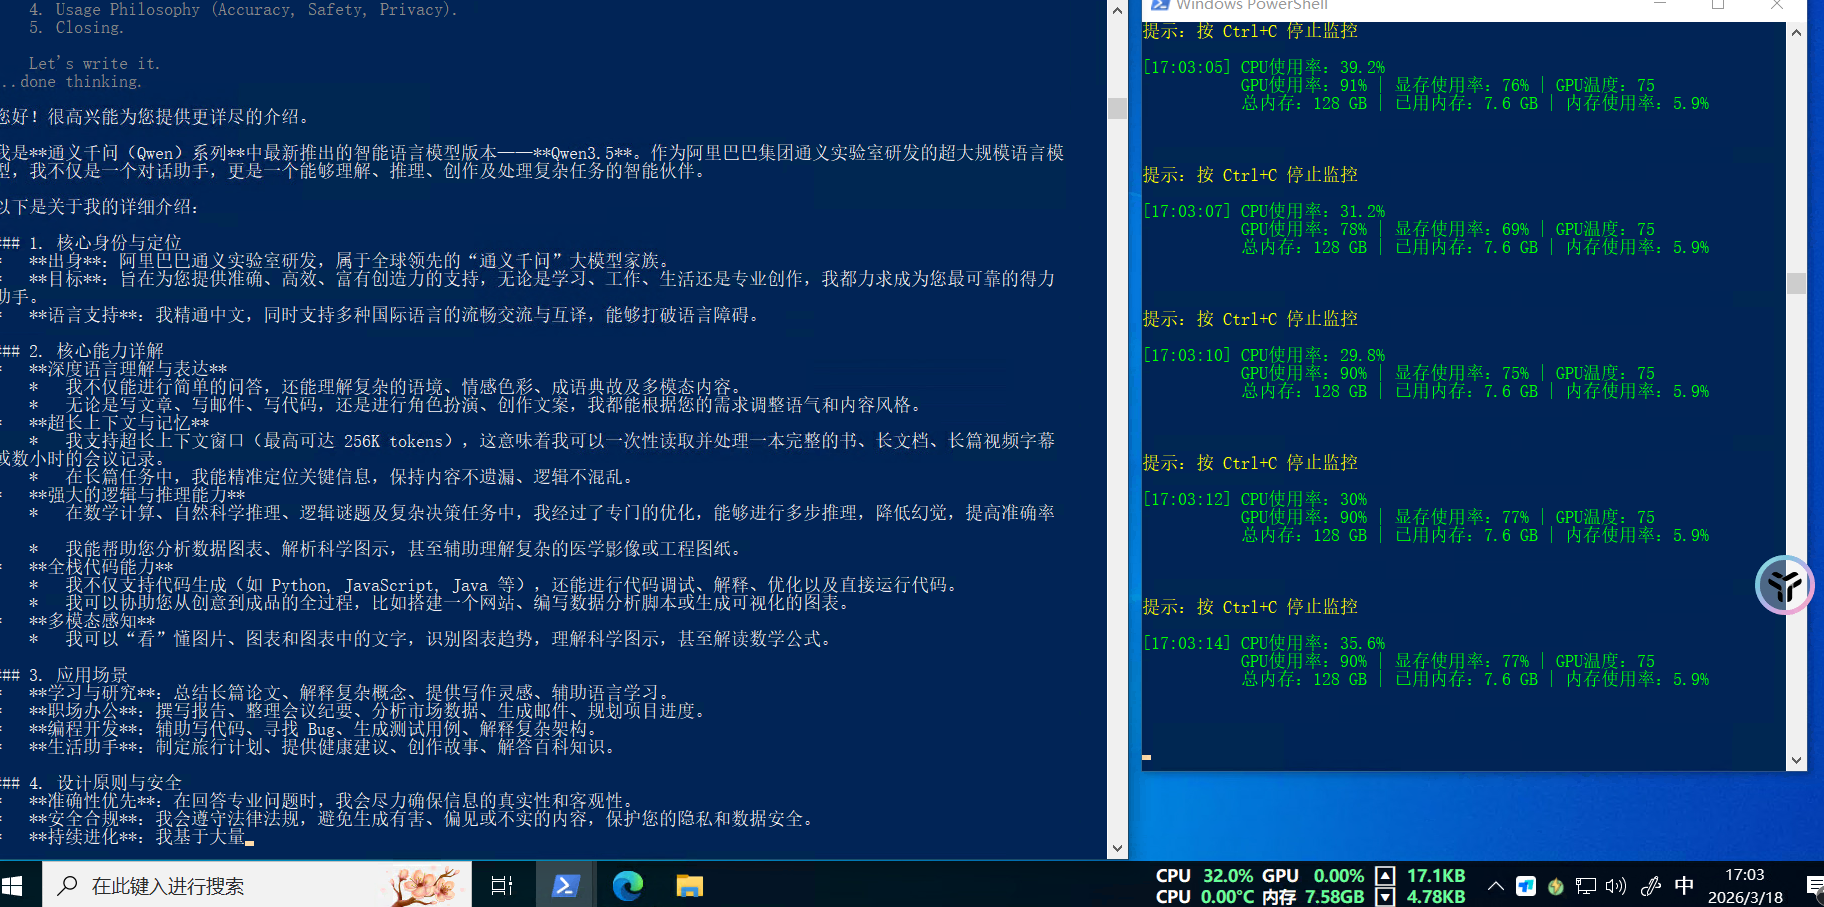Open File Explorer from the taskbar
This screenshot has width=1824, height=907.
690,885
